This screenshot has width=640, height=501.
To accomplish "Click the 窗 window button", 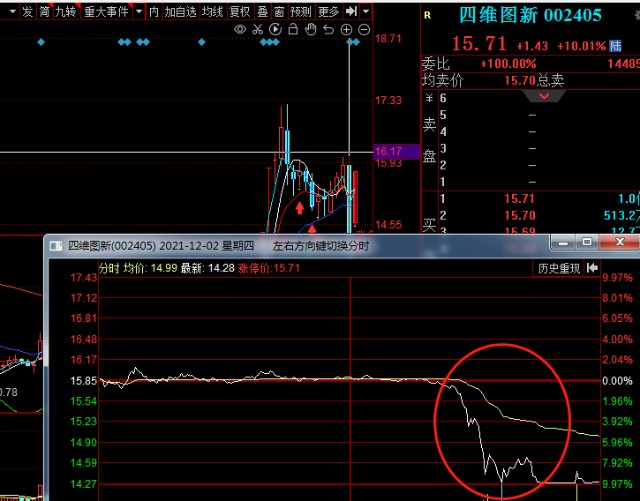I will coord(279,11).
